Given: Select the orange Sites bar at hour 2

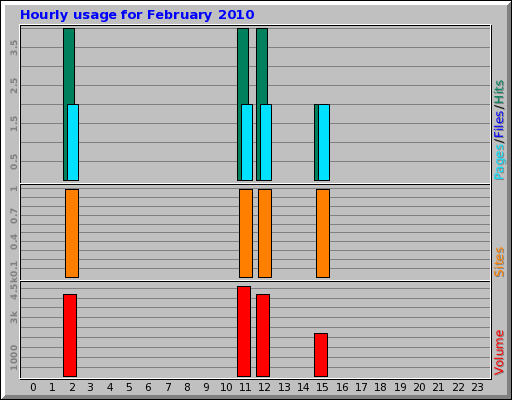Looking at the screenshot, I should pyautogui.click(x=72, y=233).
